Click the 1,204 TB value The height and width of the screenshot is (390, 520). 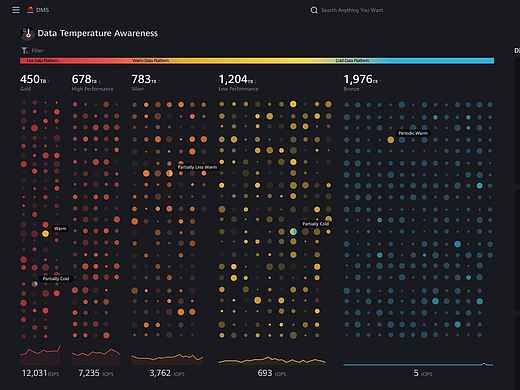(235, 79)
